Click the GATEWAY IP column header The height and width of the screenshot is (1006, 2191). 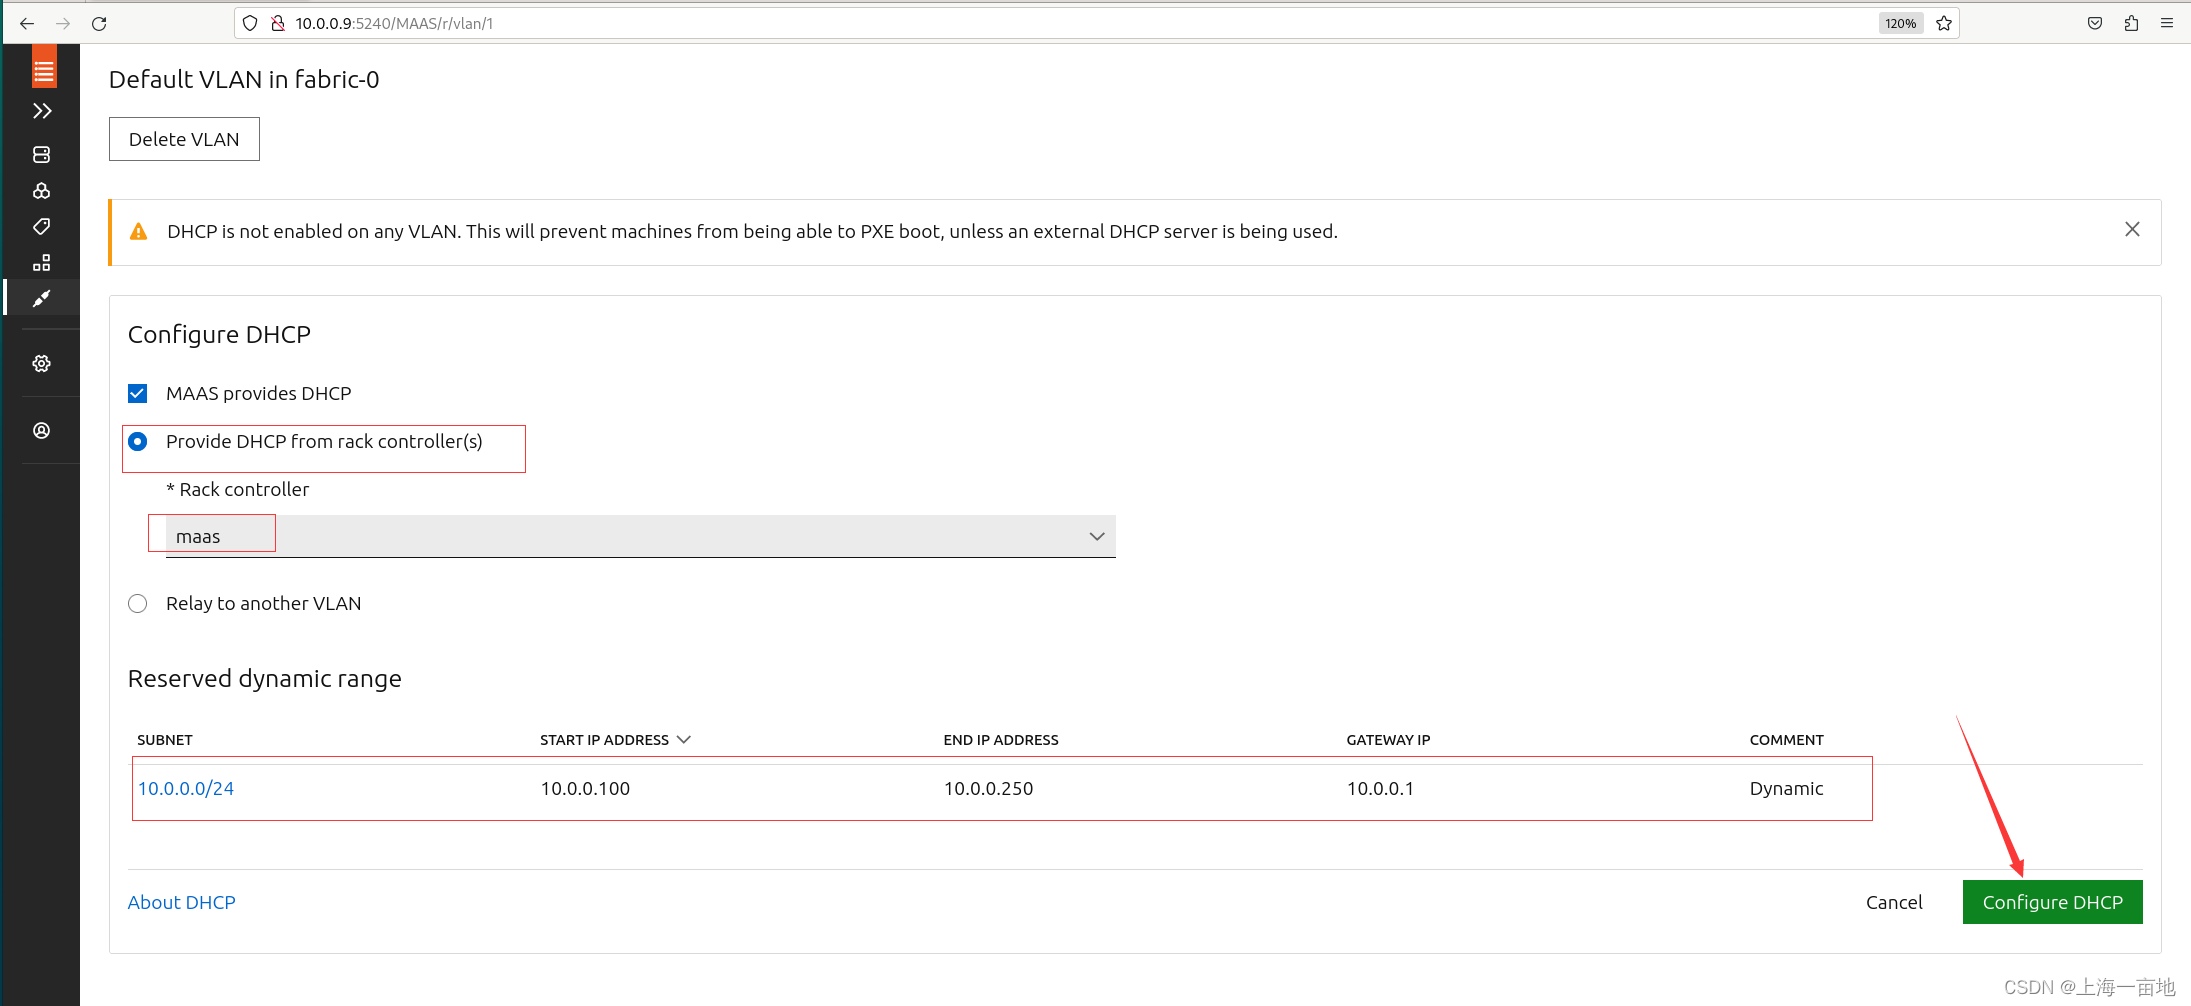point(1388,740)
